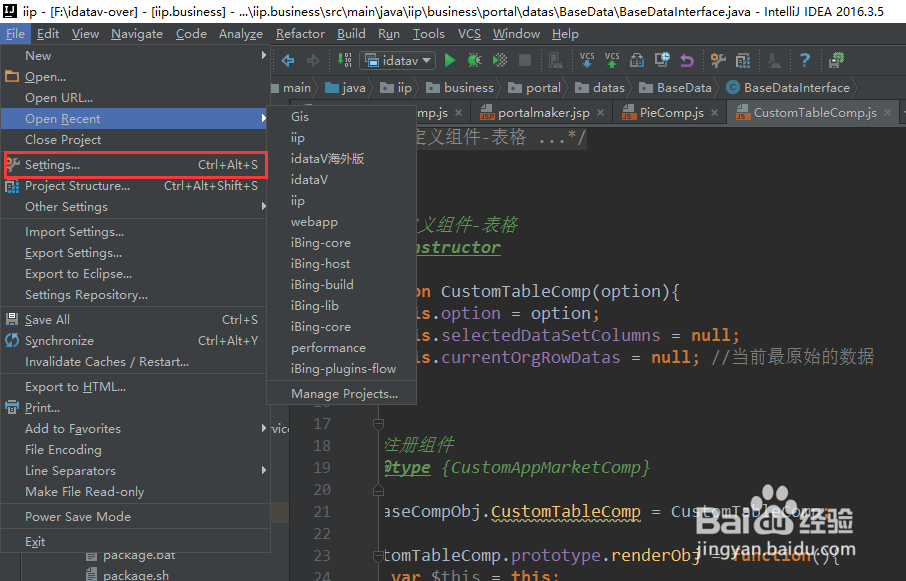
Task: Click the Settings wrench icon in File menu
Action: pos(12,165)
